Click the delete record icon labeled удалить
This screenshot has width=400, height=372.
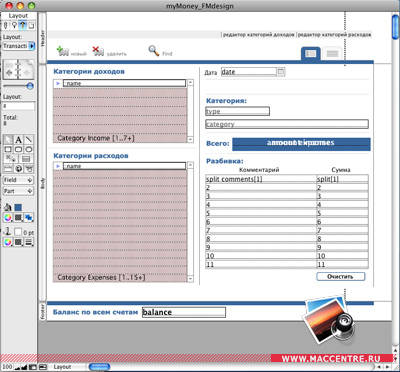pos(98,51)
